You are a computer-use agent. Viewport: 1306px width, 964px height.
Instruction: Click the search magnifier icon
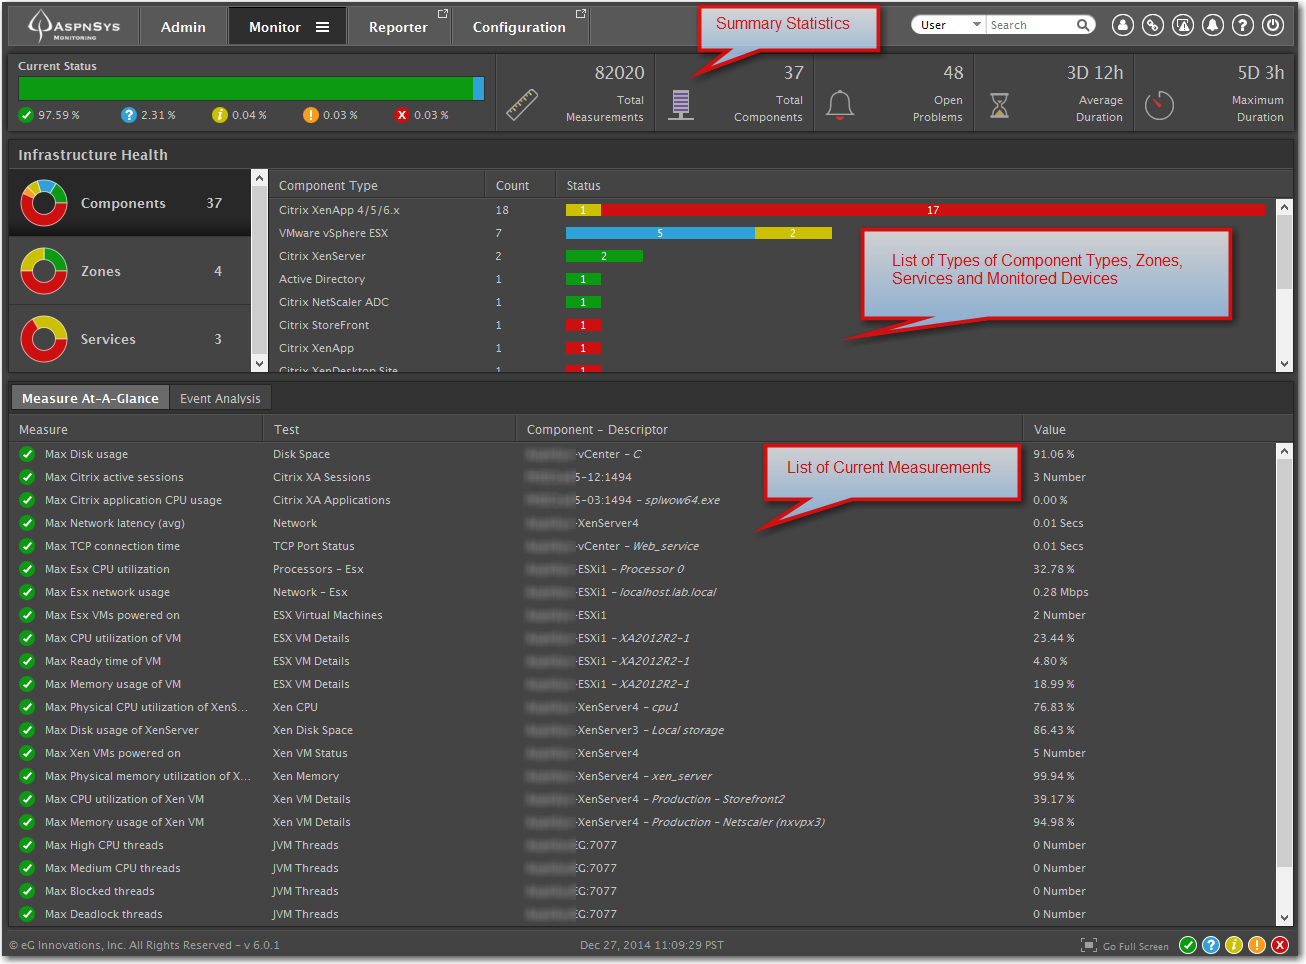[x=1083, y=25]
